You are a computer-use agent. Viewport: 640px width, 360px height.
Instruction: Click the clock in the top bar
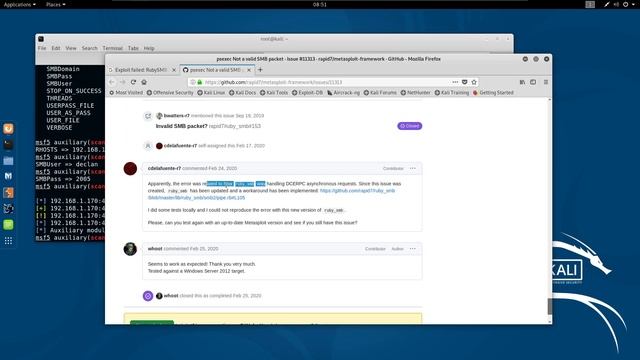click(320, 4)
